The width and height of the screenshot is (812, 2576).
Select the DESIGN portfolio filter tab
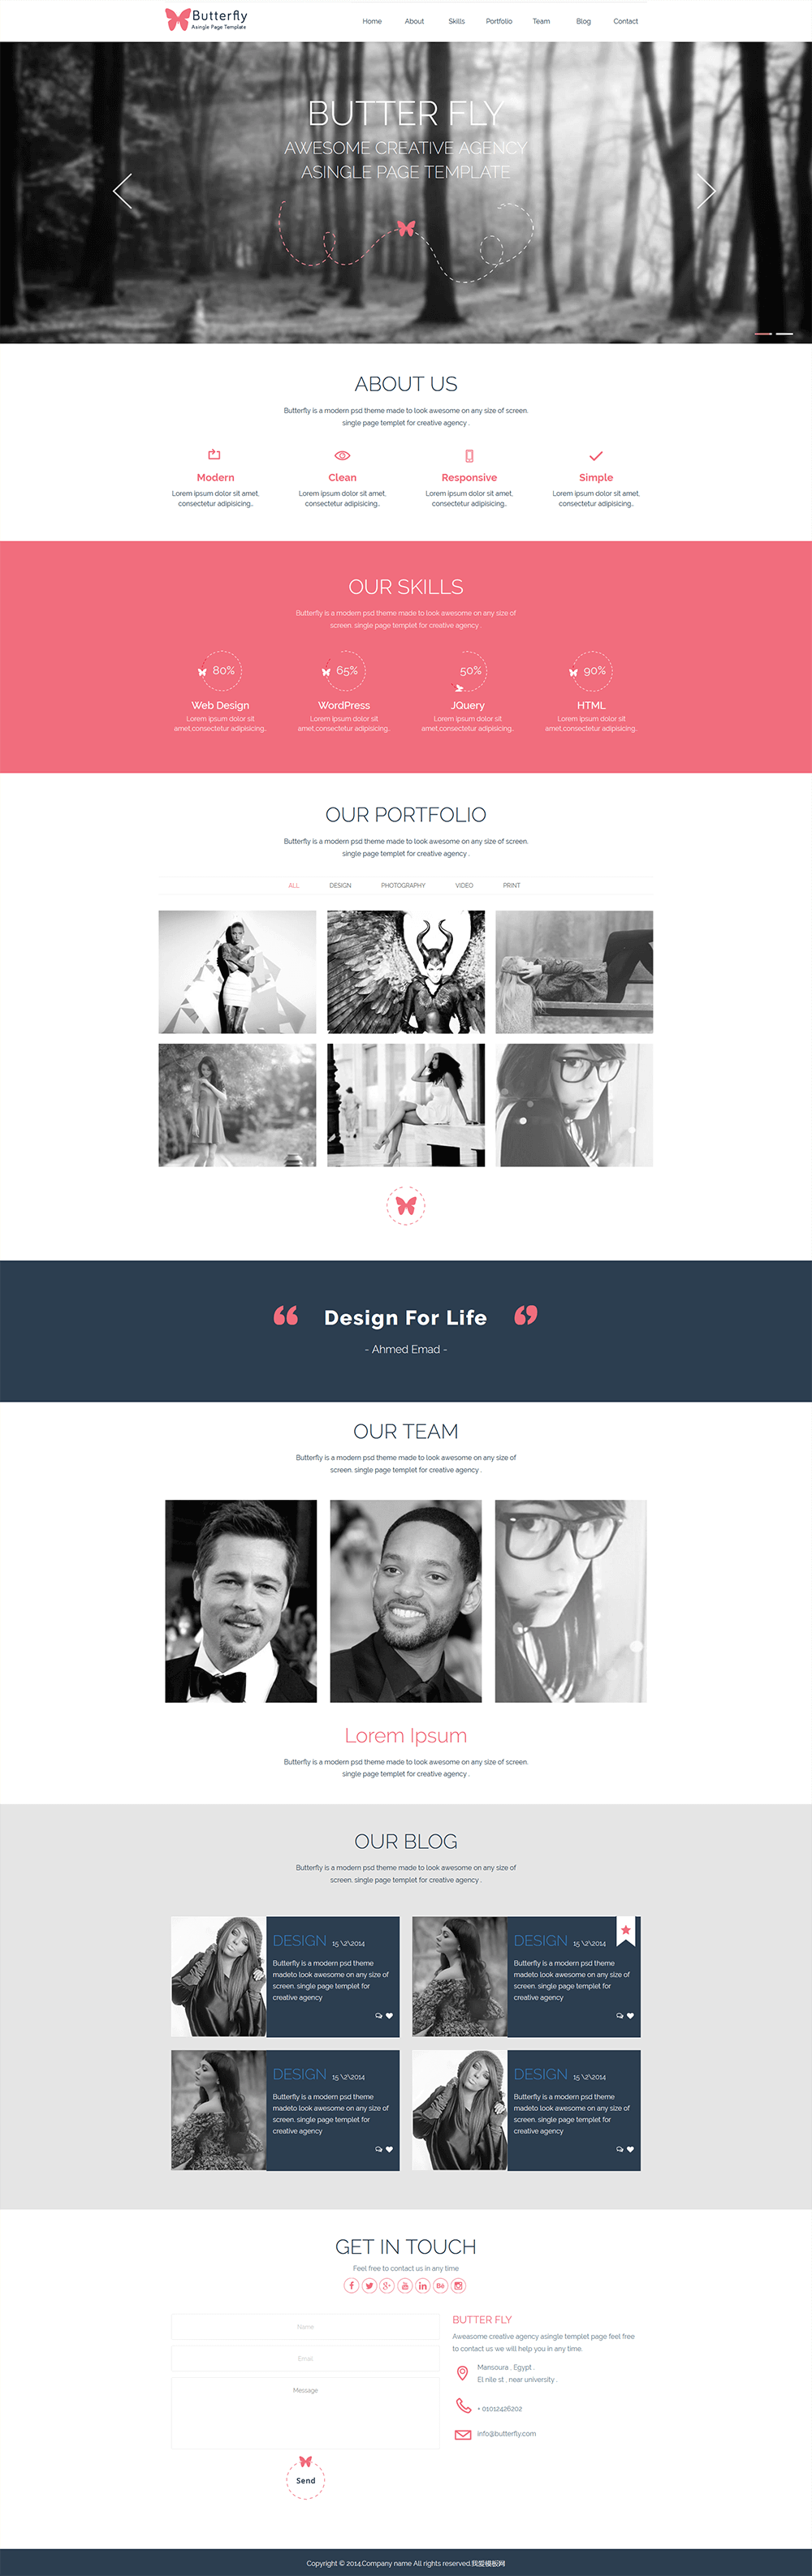point(340,886)
